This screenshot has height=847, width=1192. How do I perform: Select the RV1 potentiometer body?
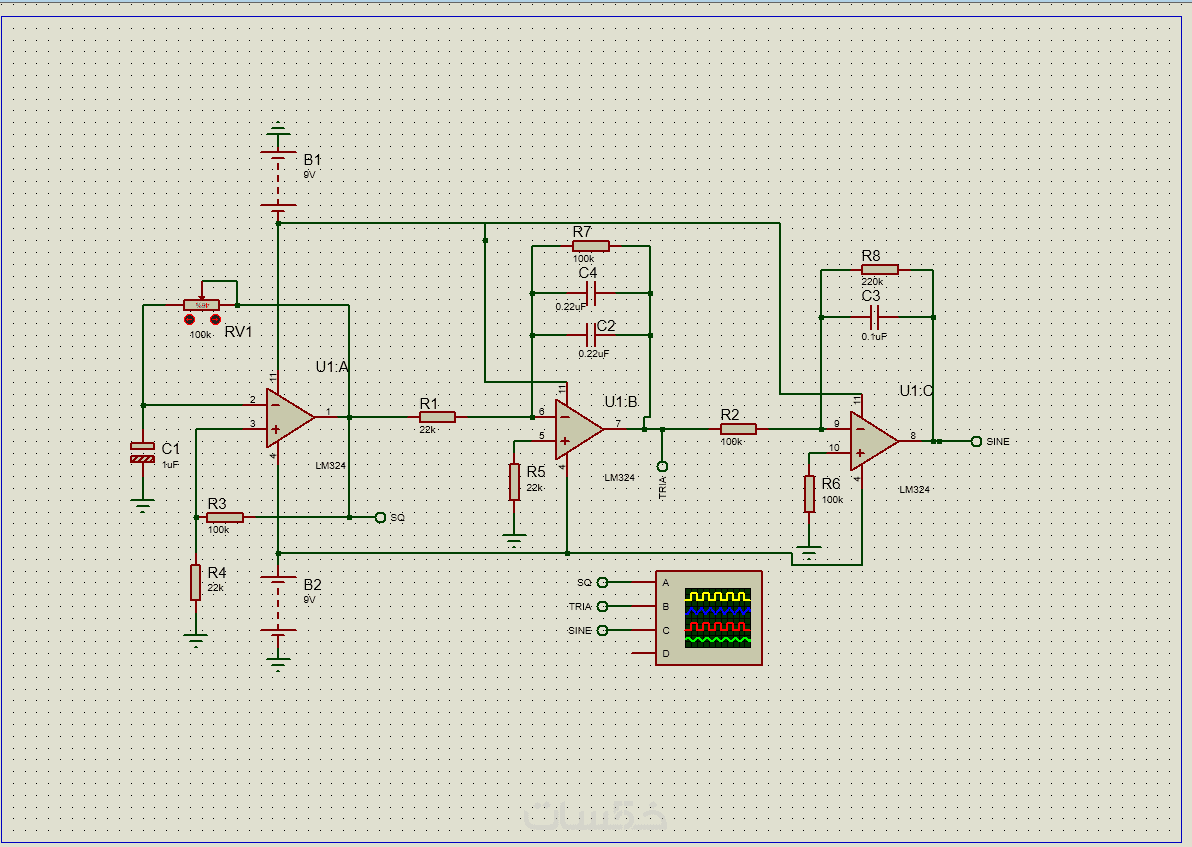[201, 305]
